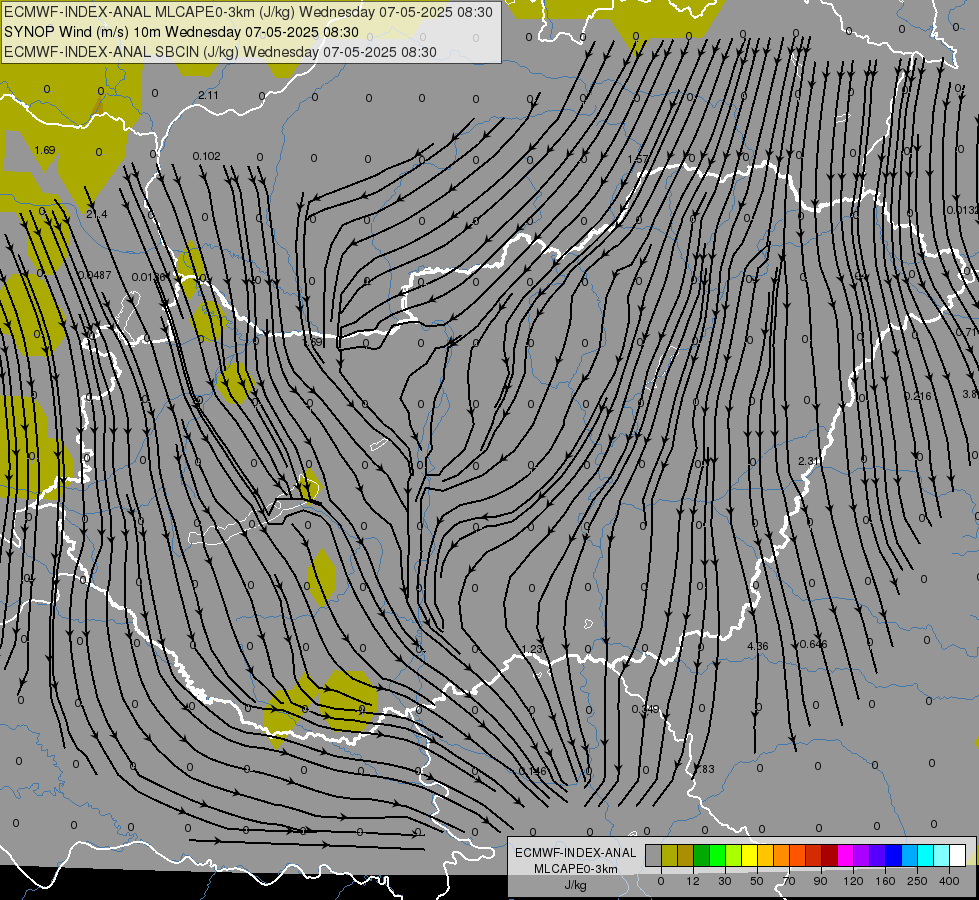Pick the magenta legend swatch

[846, 855]
